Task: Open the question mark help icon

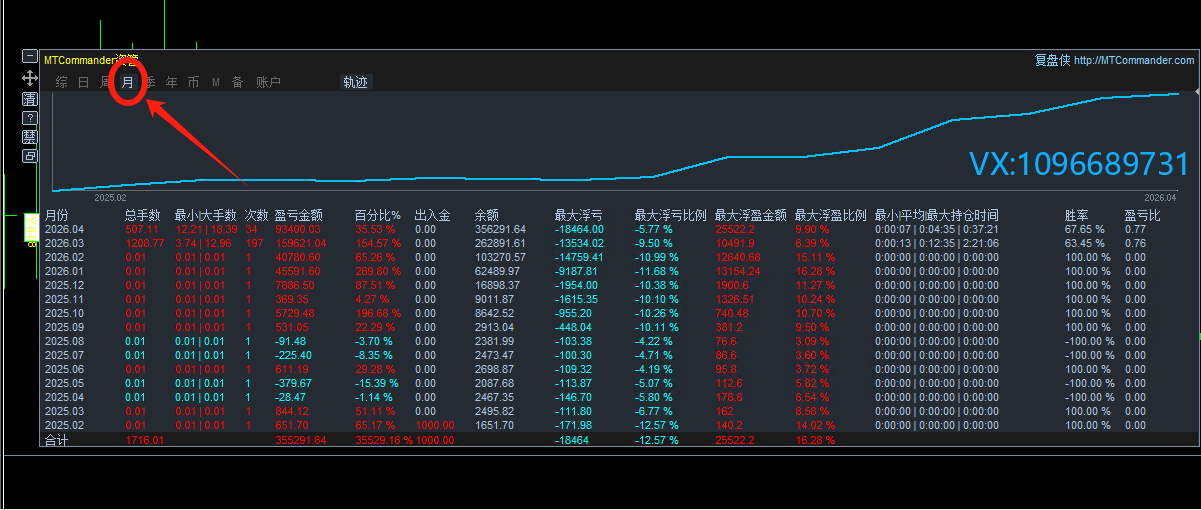Action: click(30, 118)
